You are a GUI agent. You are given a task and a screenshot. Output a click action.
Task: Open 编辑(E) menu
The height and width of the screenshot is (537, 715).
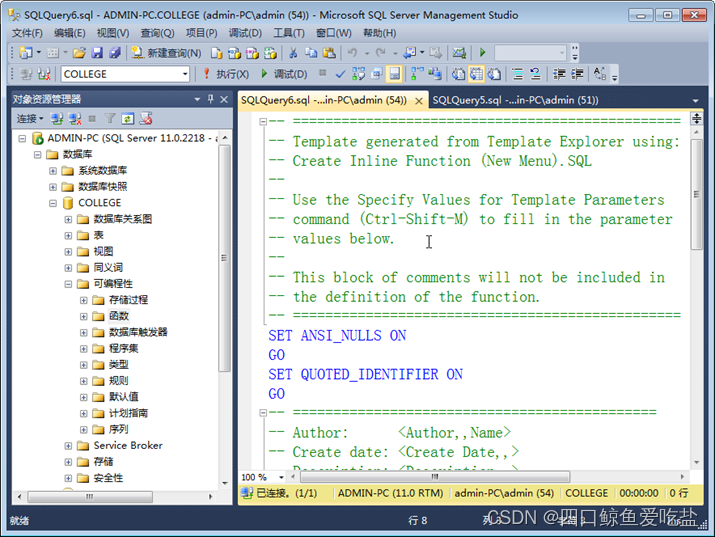coord(69,33)
